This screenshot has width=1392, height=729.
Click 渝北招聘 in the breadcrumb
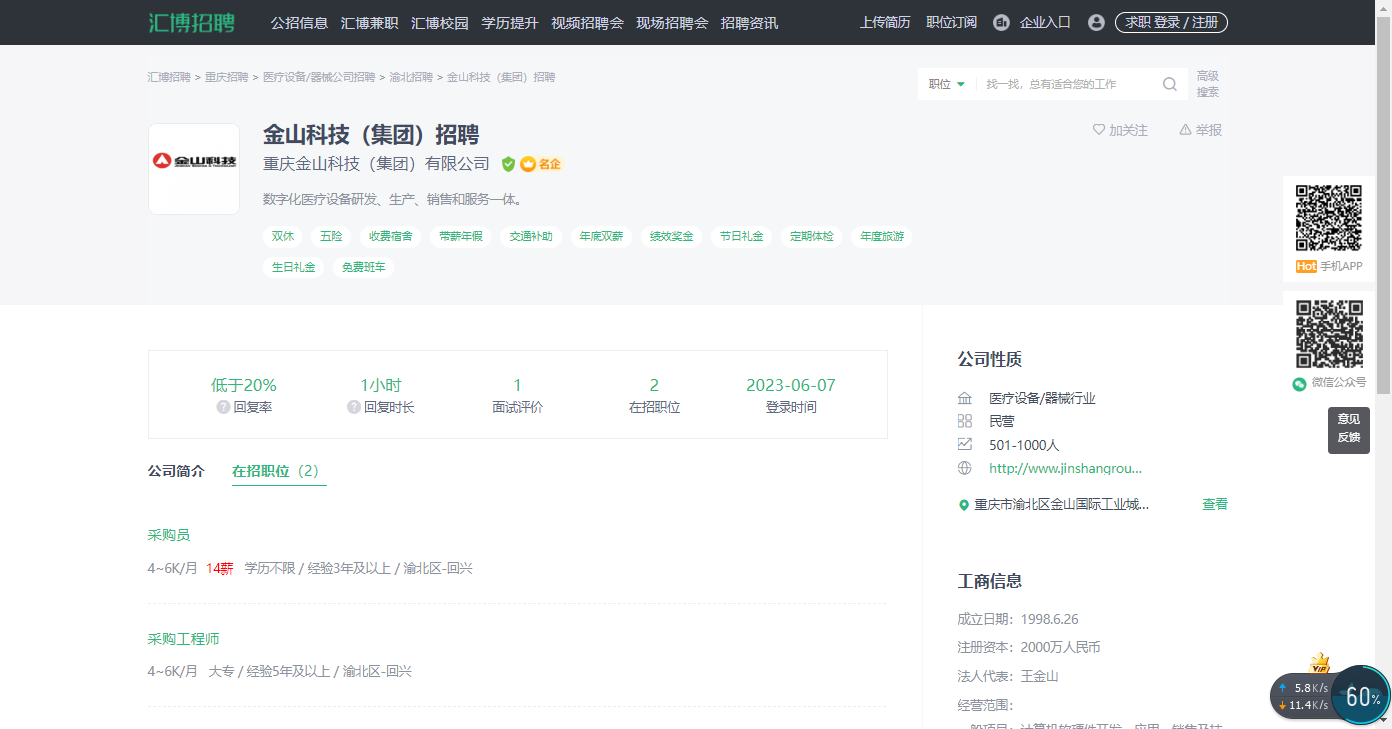(411, 77)
